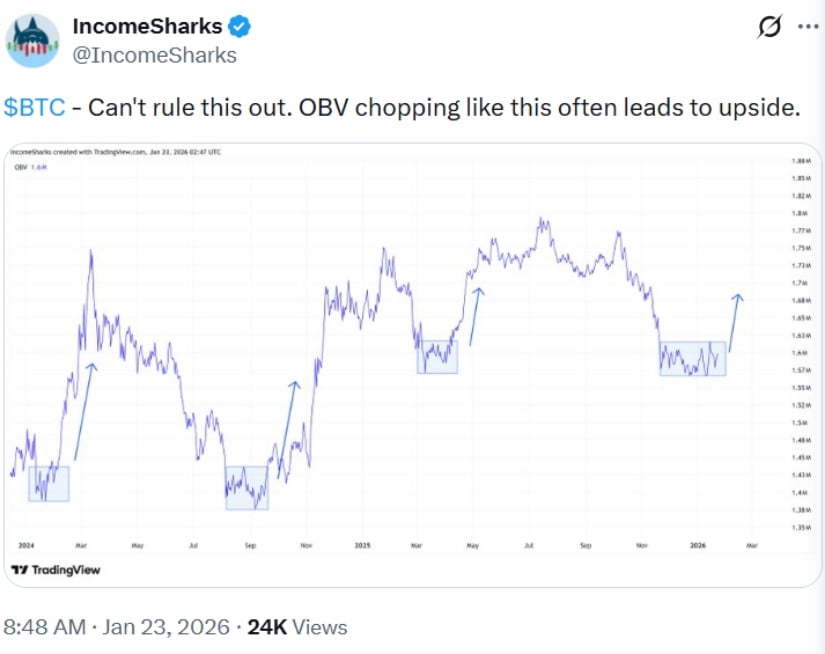The image size is (825, 654).
Task: Open the three-dot more options menu
Action: point(807,27)
